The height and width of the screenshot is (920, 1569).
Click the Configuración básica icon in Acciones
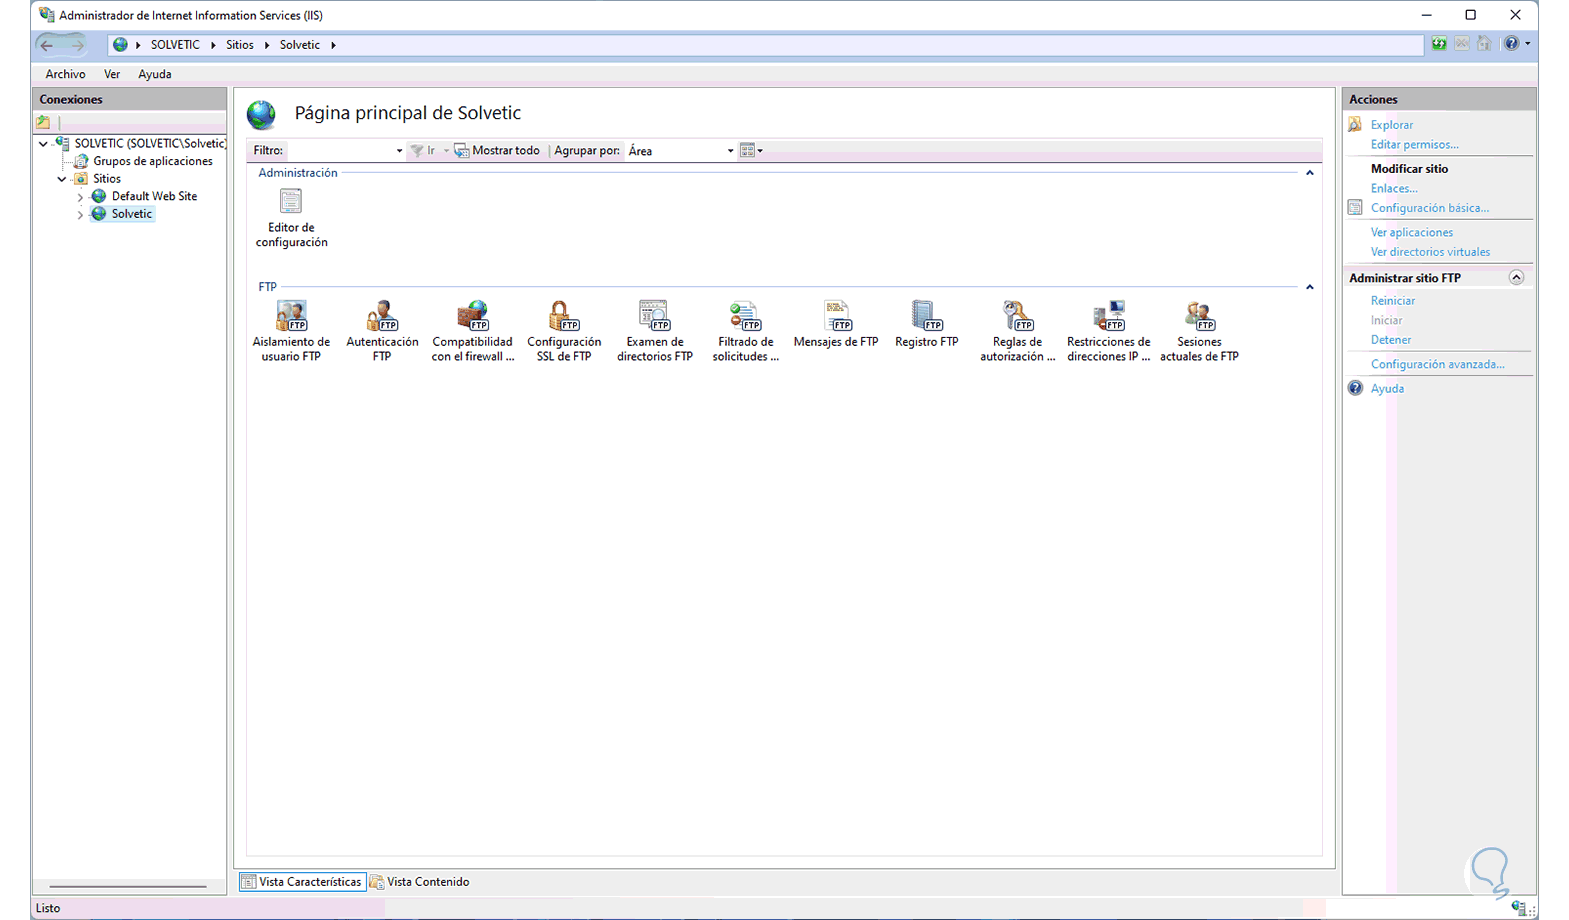click(x=1355, y=208)
